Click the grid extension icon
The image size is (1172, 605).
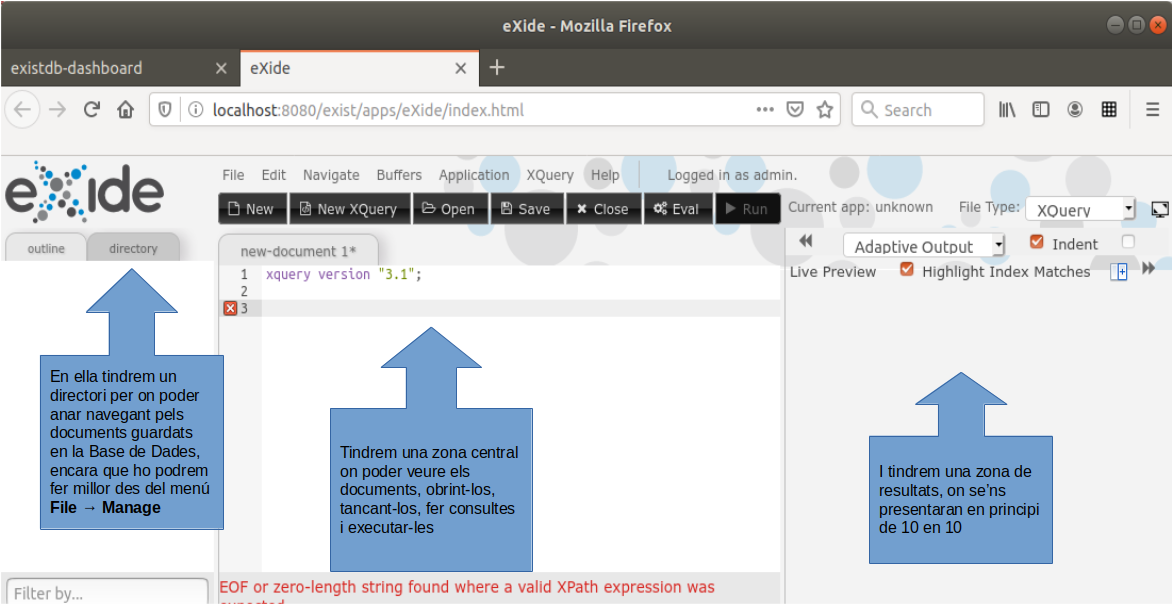tap(1109, 110)
